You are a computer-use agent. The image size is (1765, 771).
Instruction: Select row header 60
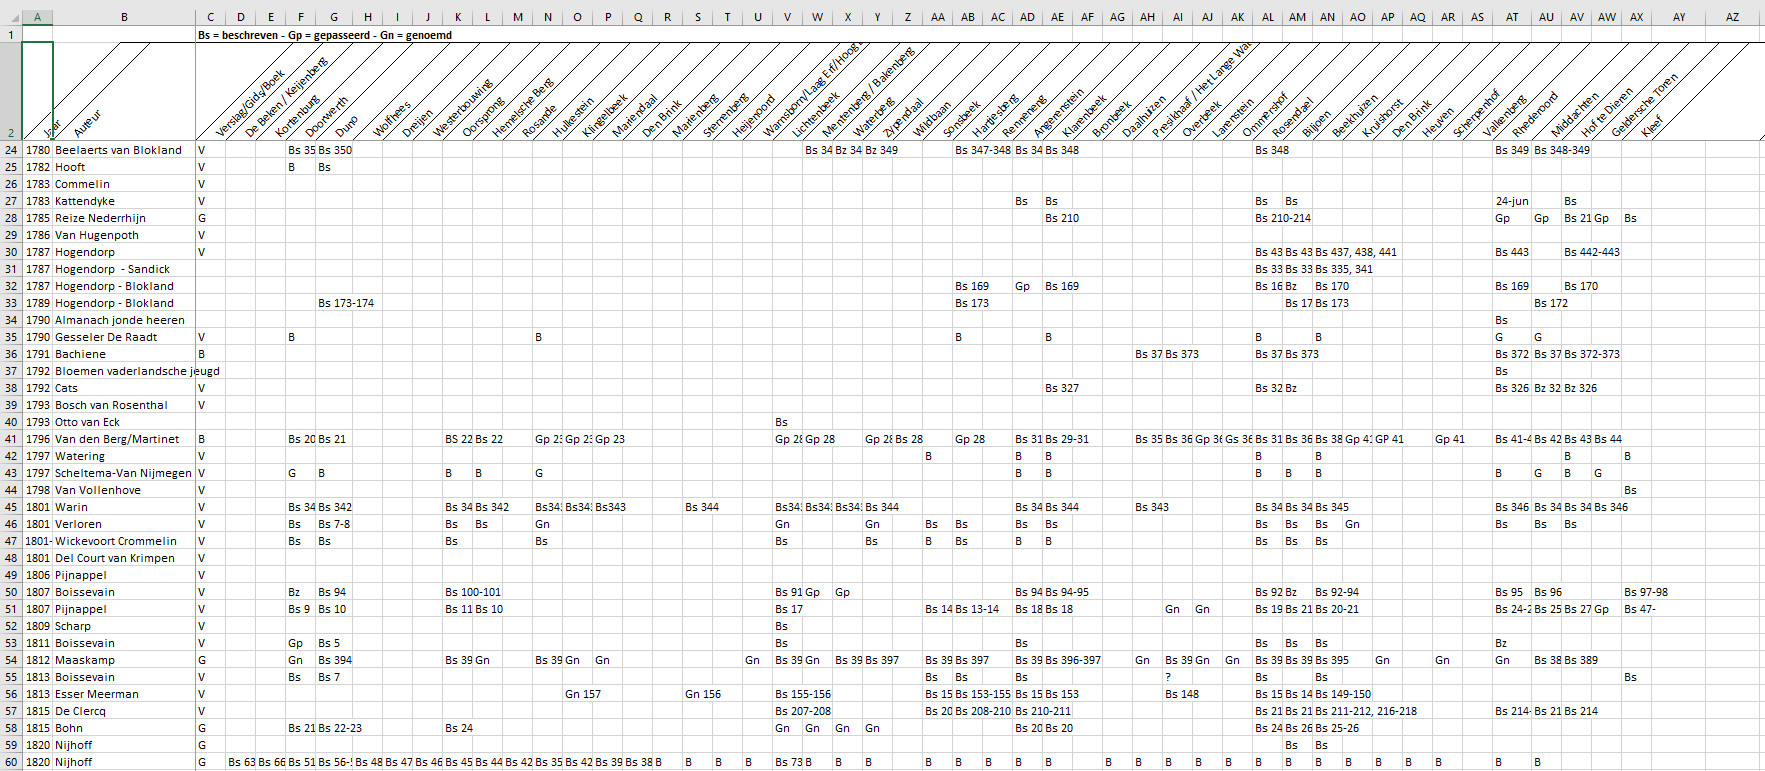coord(11,762)
